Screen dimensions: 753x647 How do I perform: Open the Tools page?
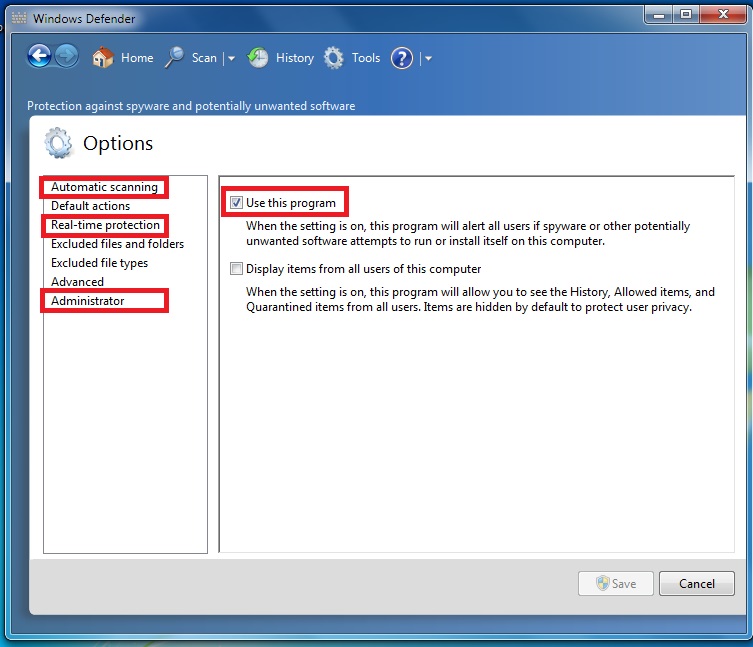(366, 58)
